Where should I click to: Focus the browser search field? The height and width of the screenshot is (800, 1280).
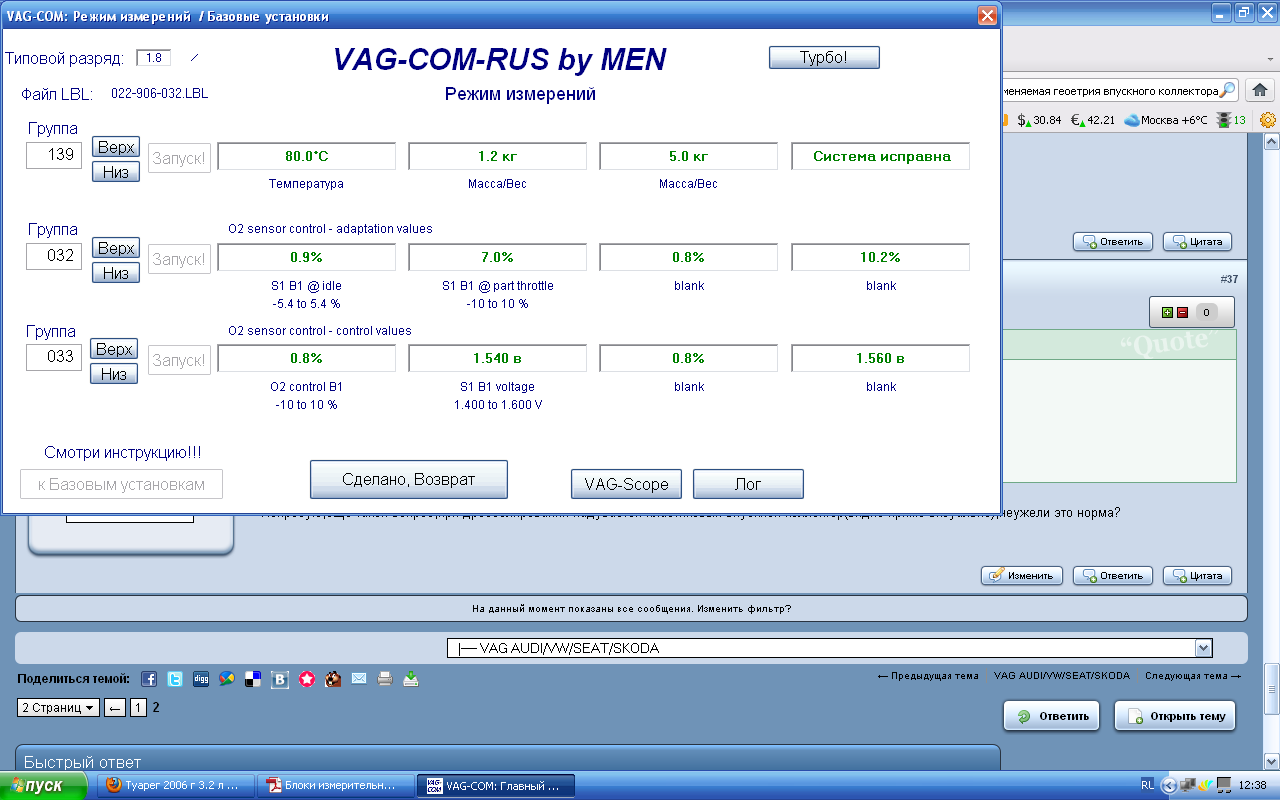1110,90
